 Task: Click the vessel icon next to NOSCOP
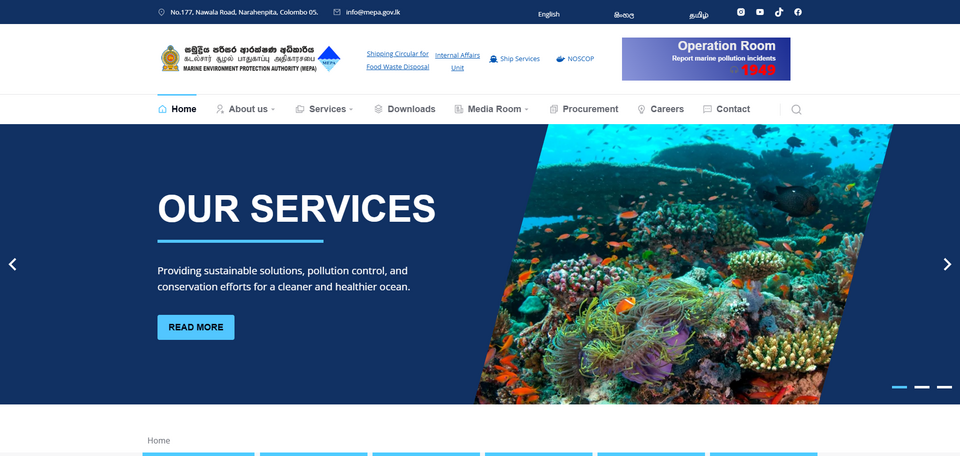coord(560,59)
